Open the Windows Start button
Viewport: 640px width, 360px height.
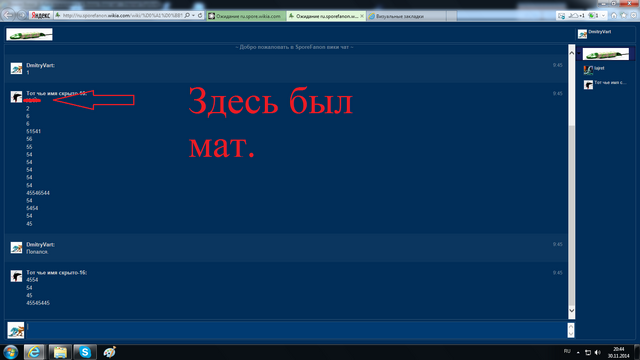(x=11, y=352)
